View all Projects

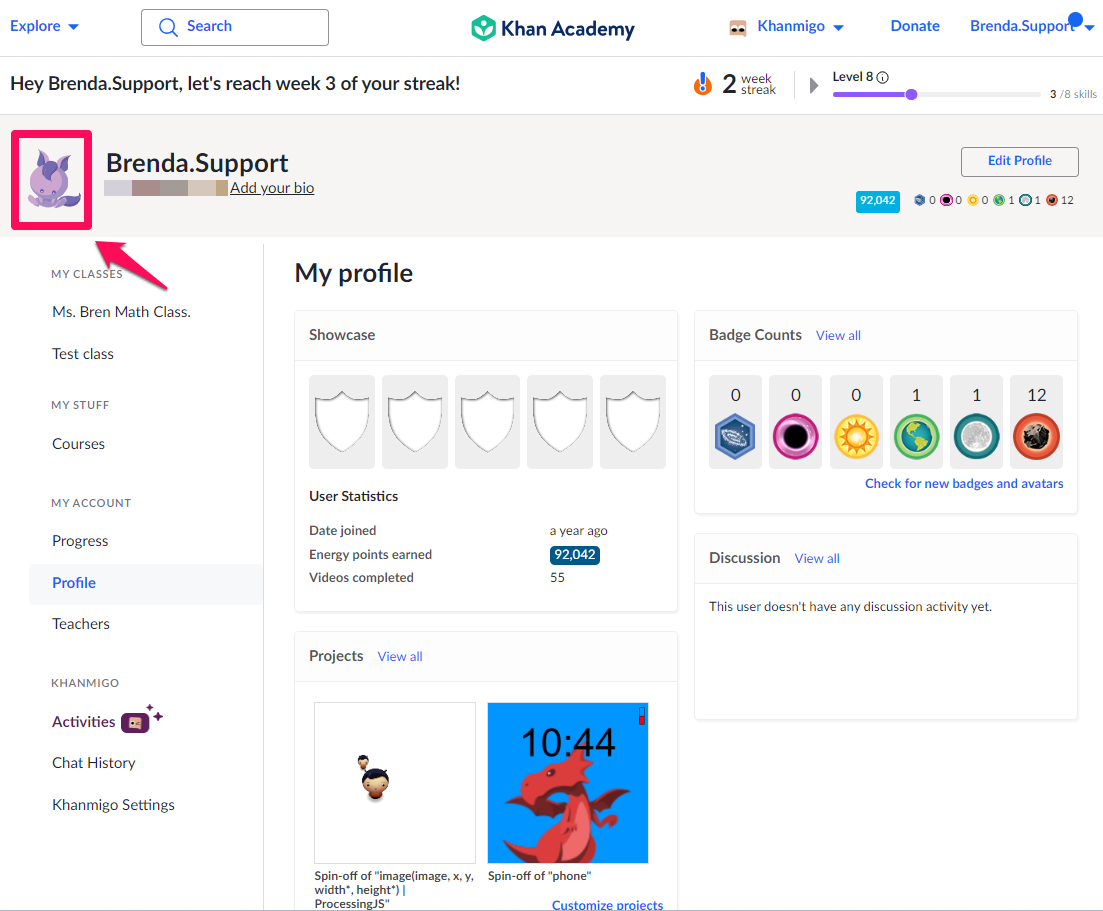coord(400,656)
